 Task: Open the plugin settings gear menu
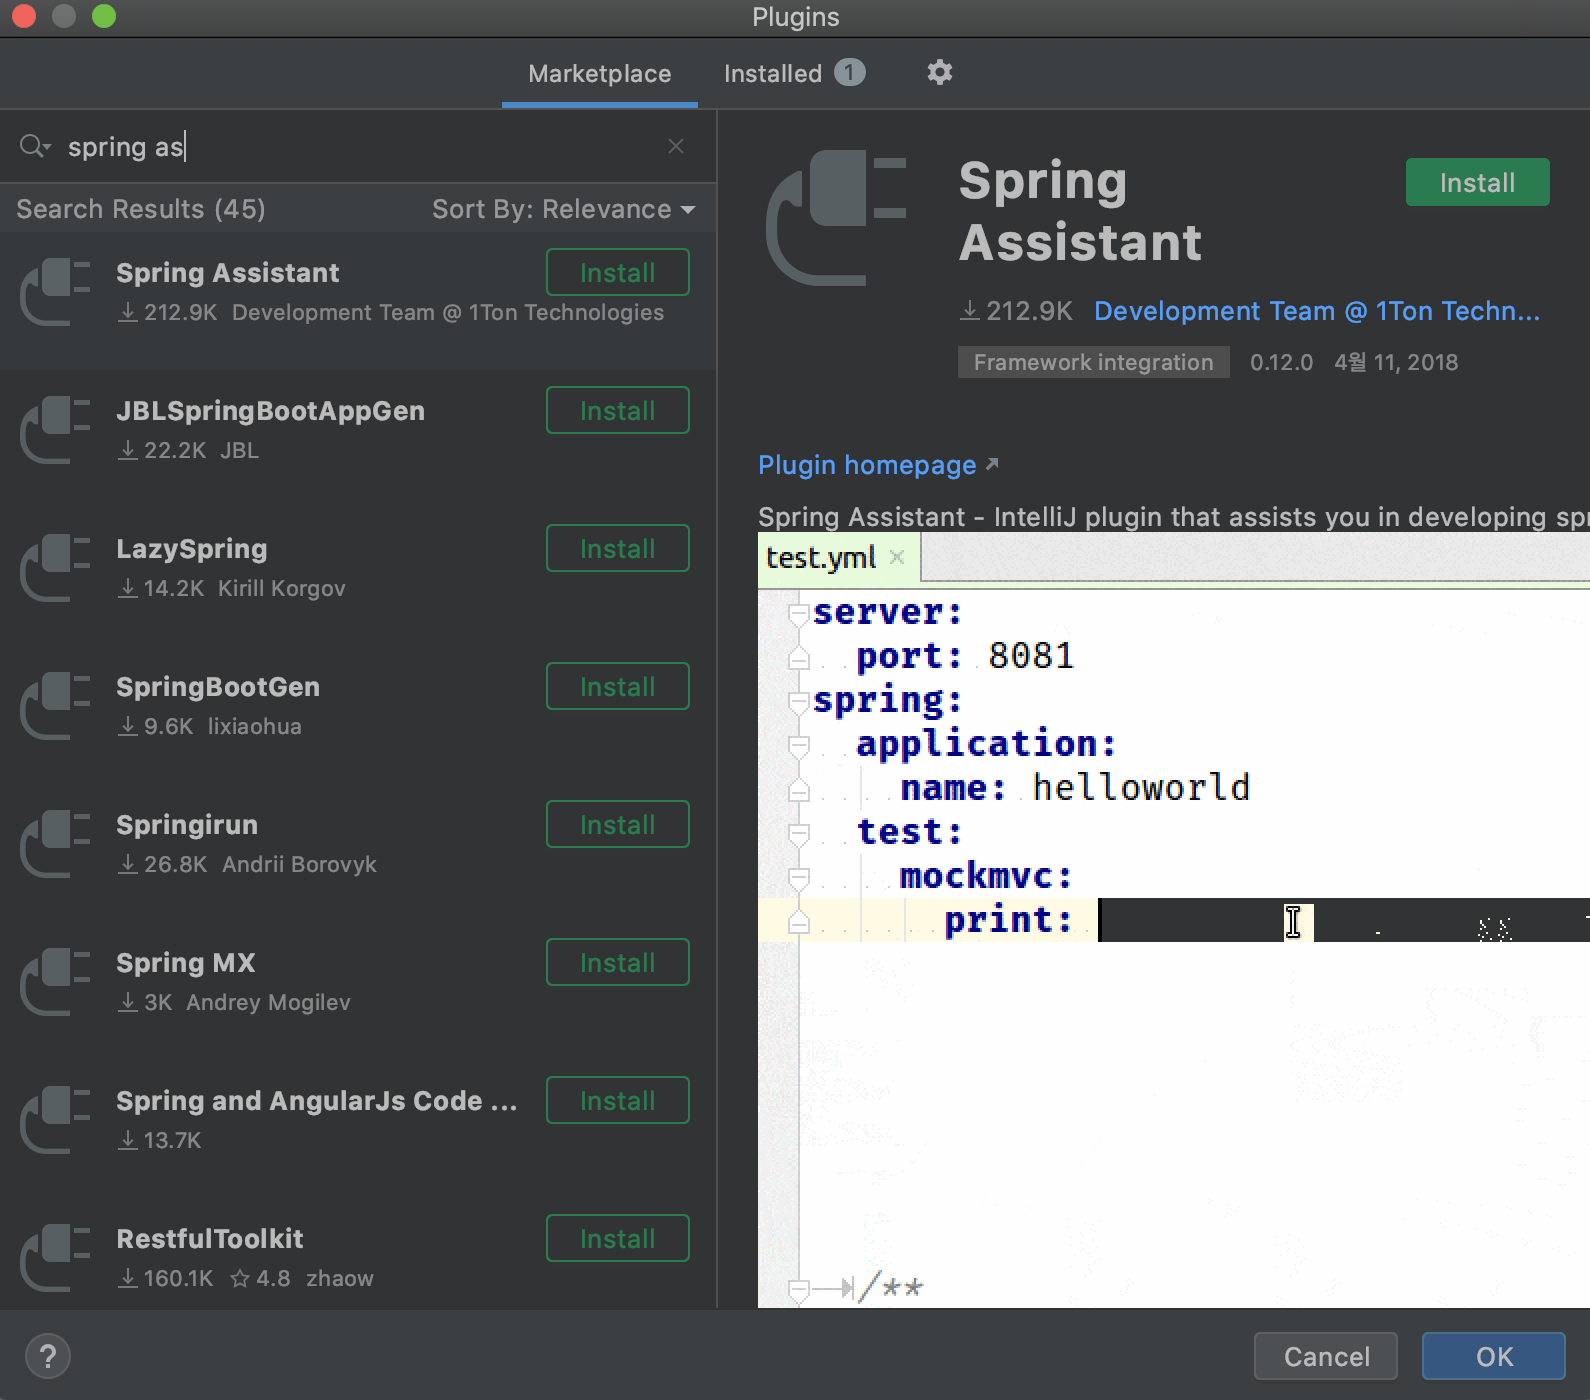[939, 72]
